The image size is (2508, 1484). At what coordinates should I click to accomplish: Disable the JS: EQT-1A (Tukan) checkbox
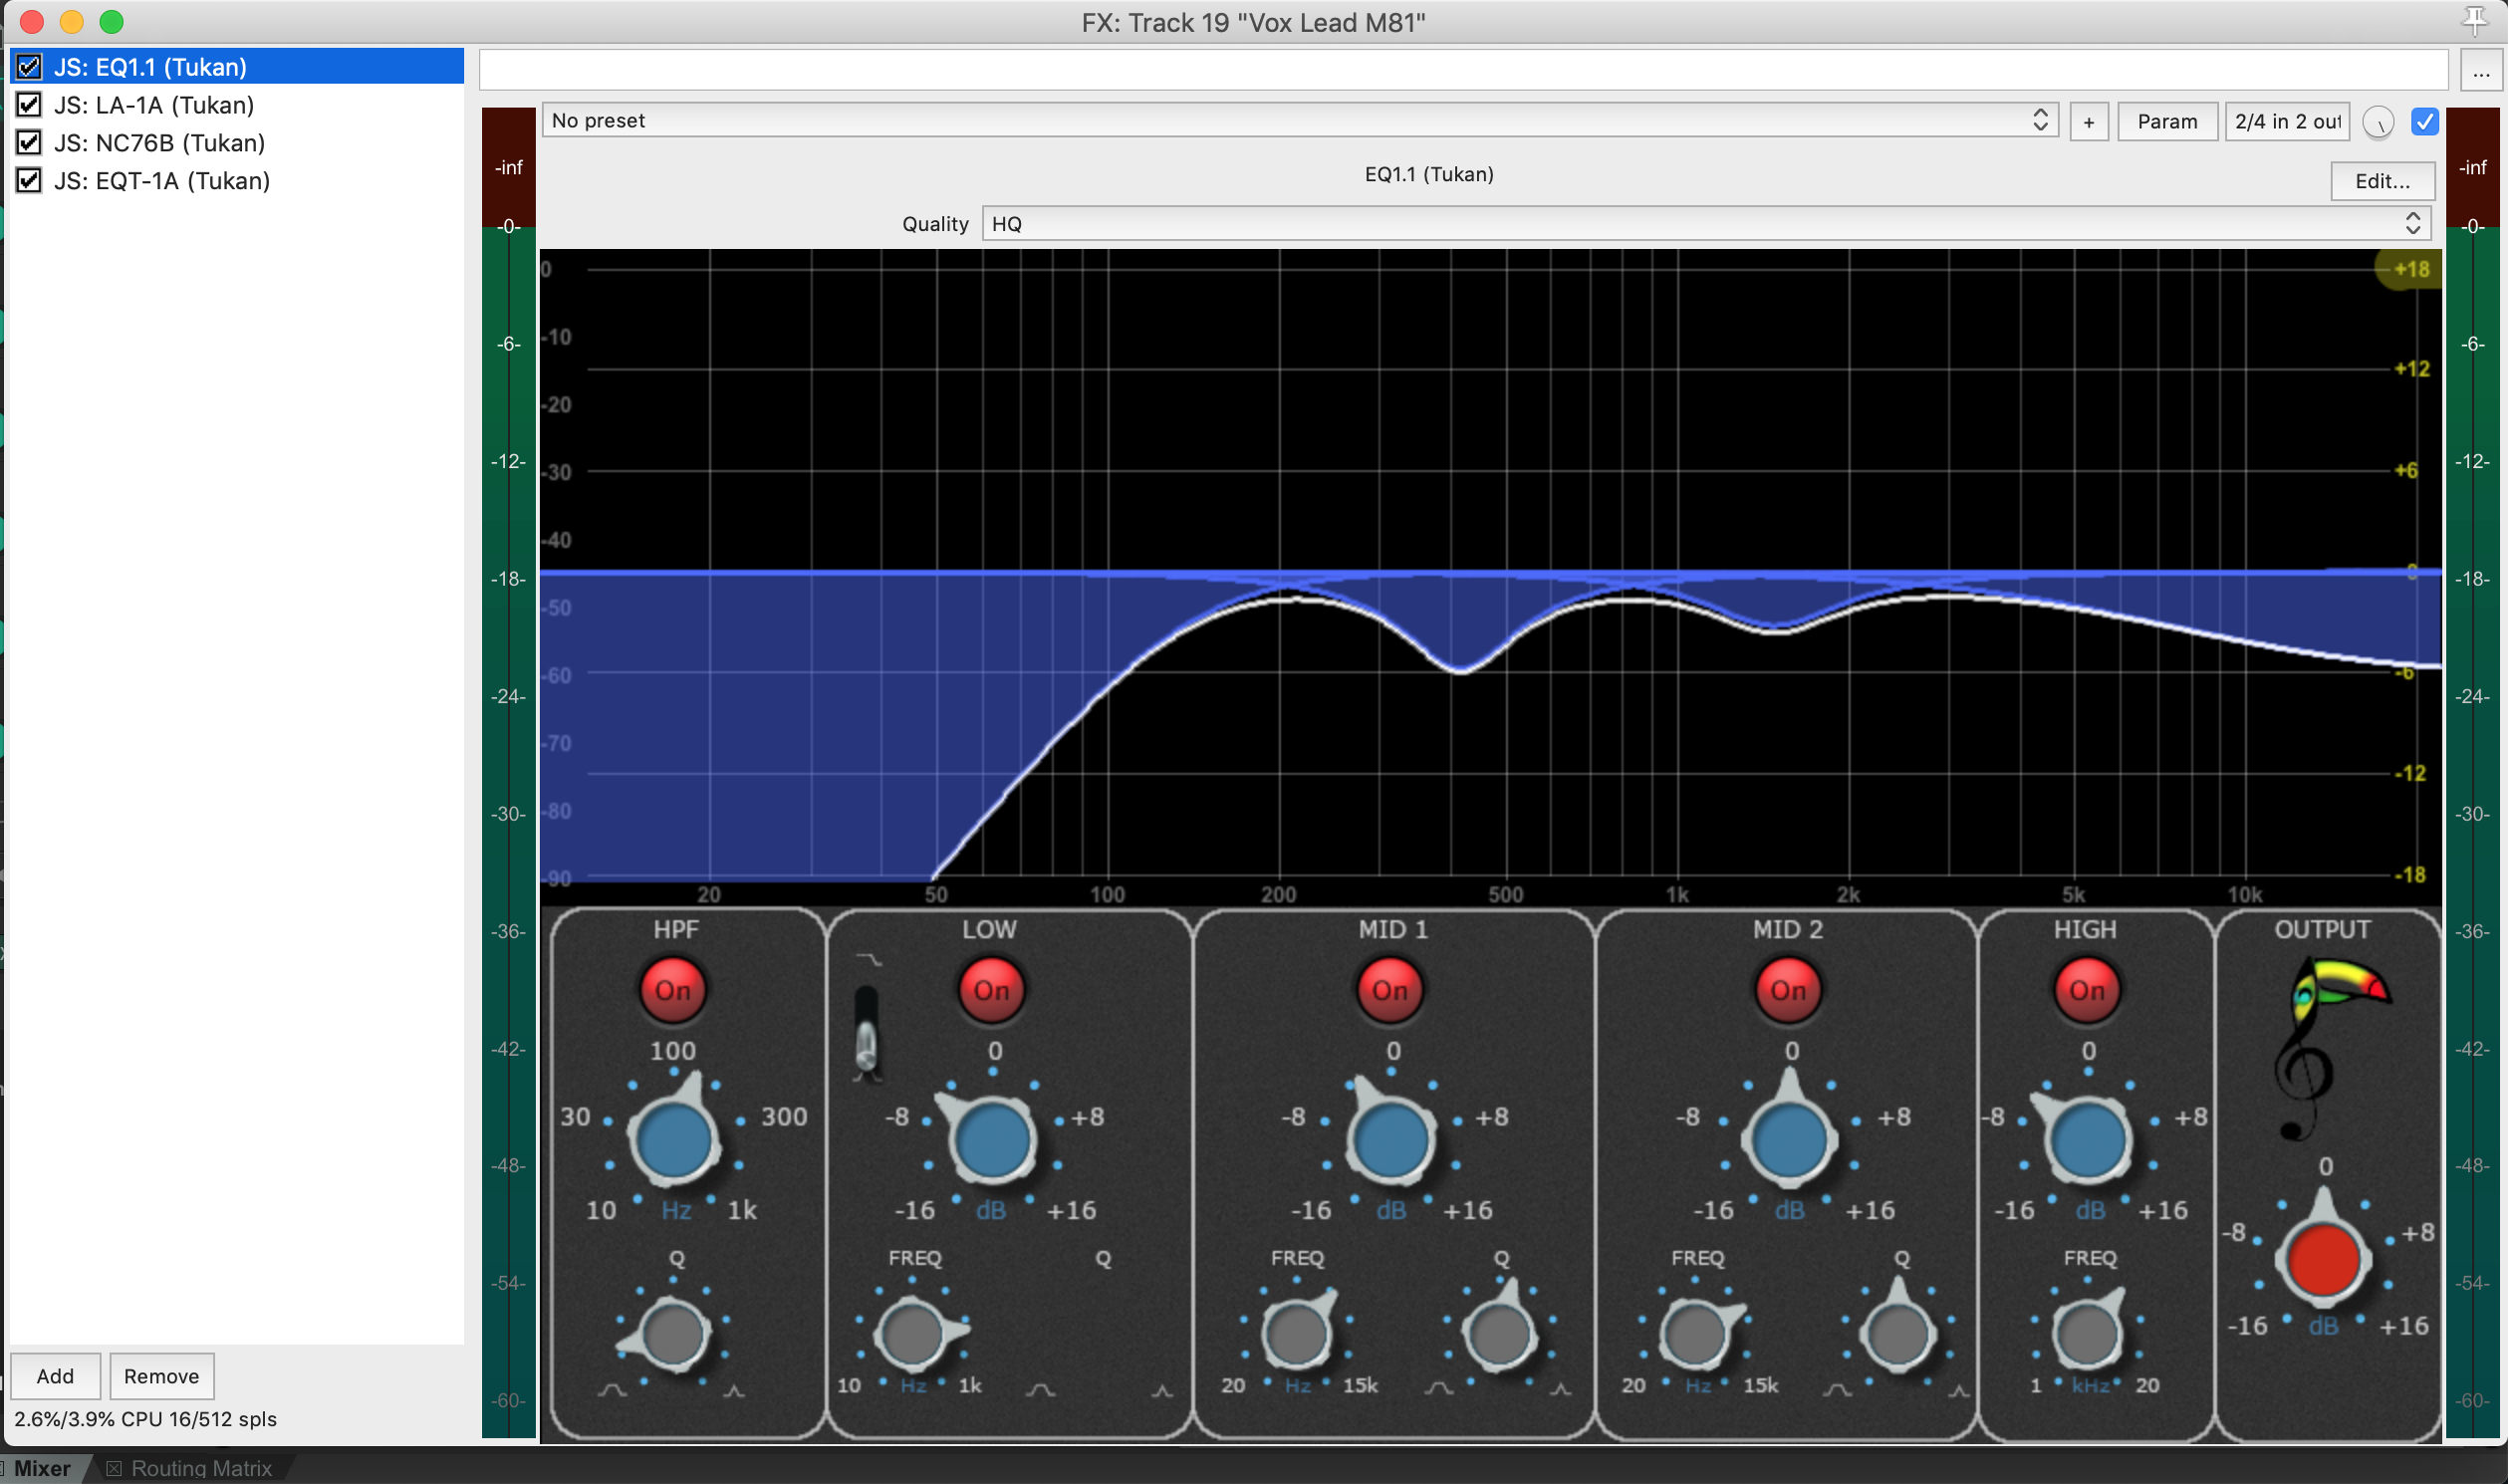click(x=29, y=181)
